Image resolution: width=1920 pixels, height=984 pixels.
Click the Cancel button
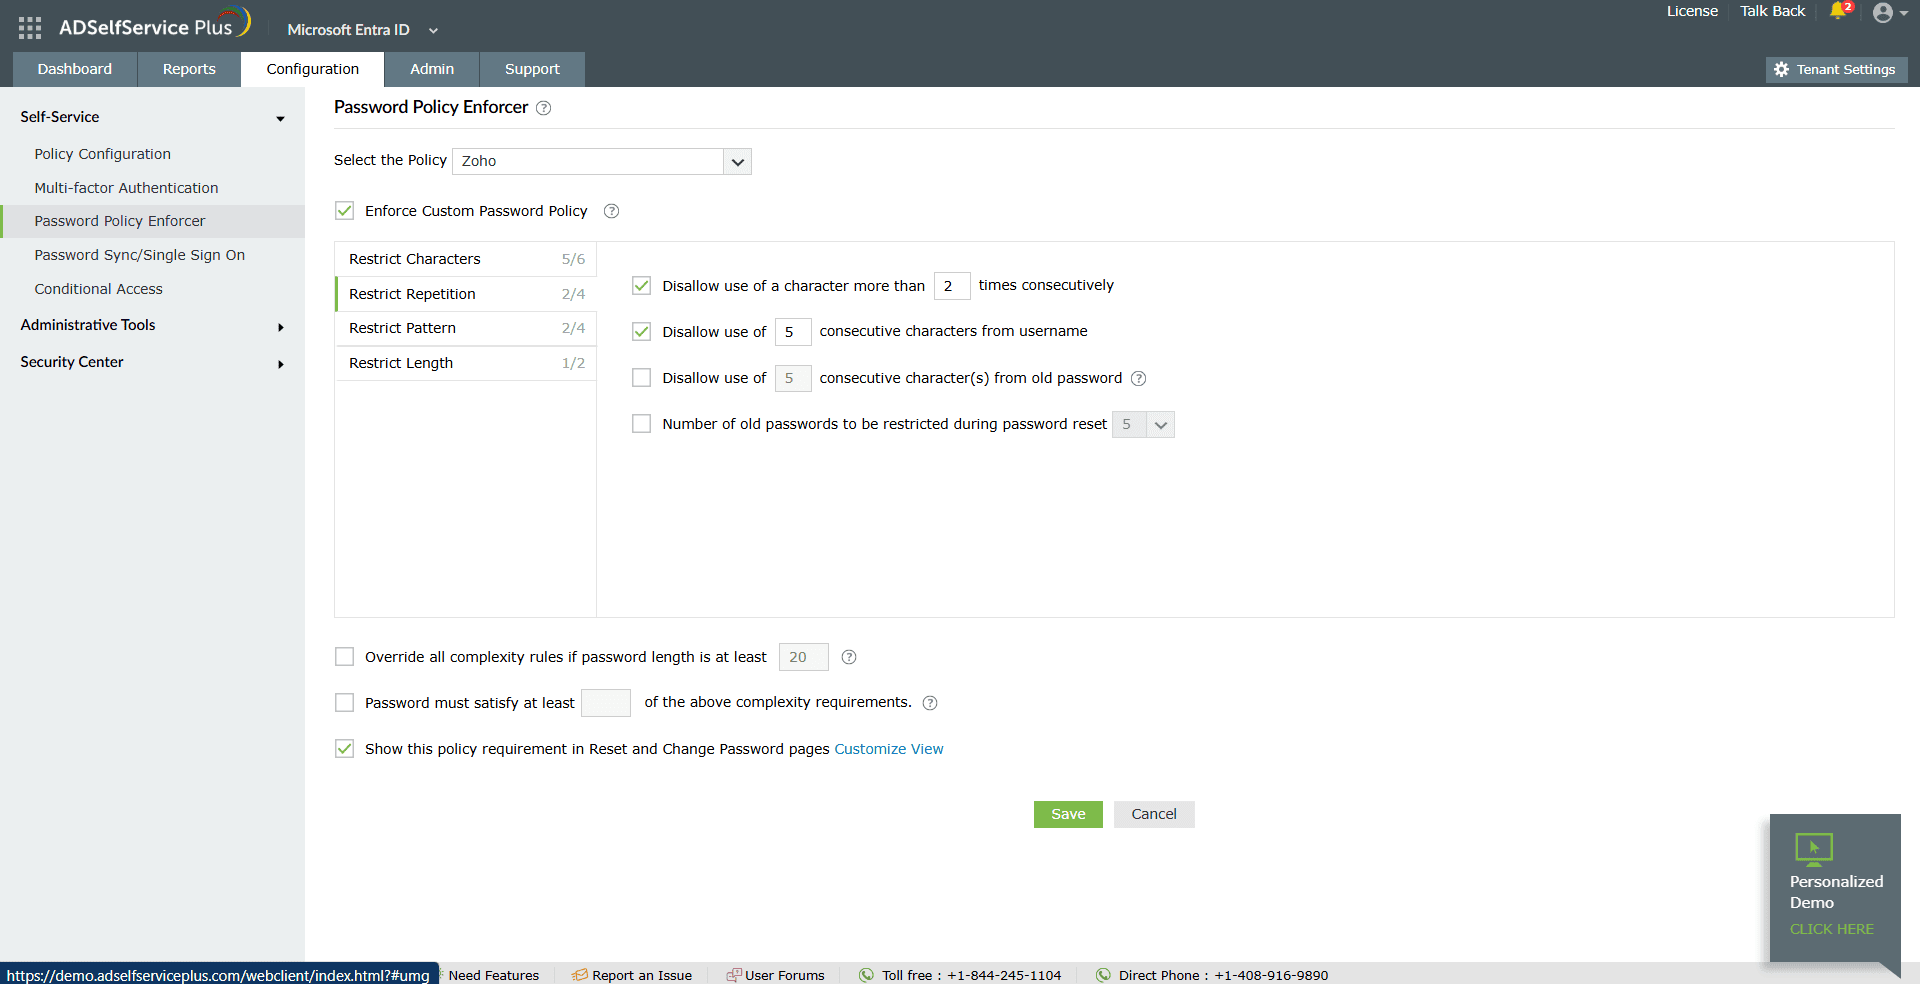pyautogui.click(x=1154, y=814)
